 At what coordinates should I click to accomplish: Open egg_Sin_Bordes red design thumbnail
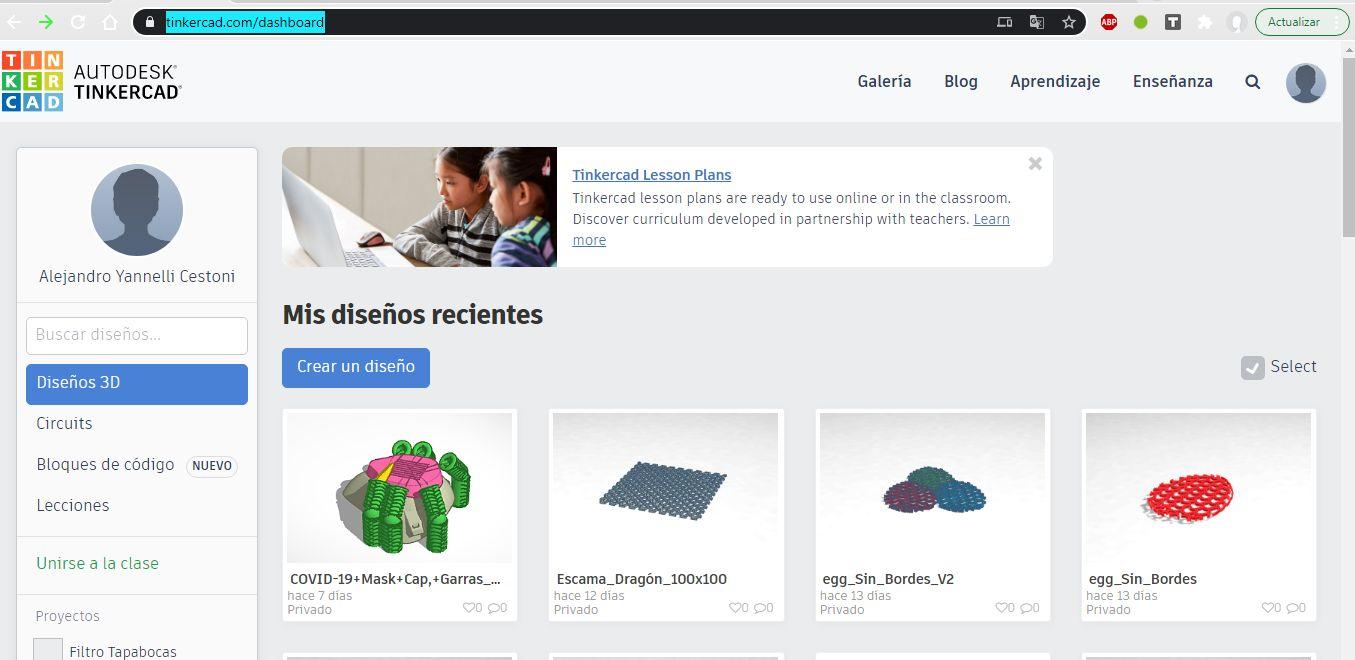tap(1198, 488)
